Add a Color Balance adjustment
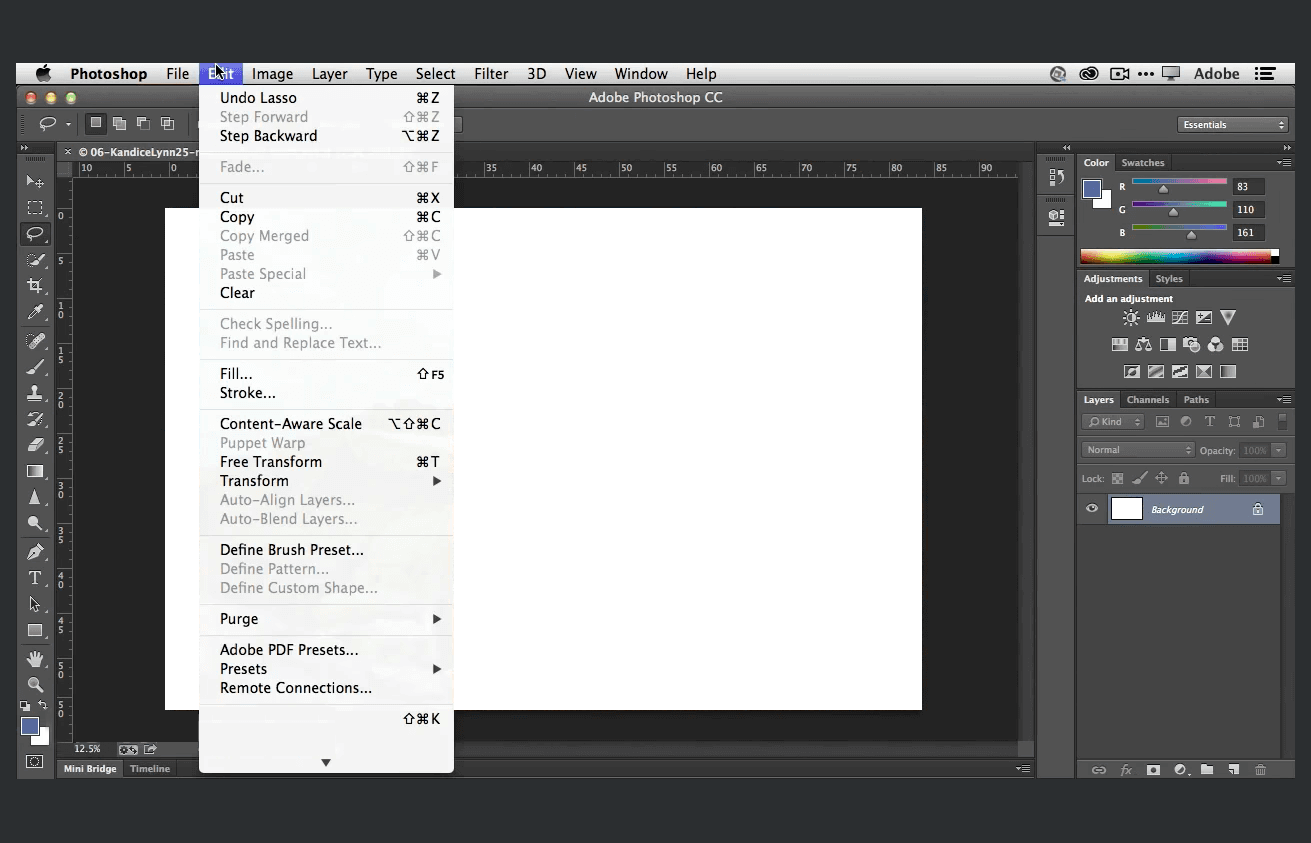This screenshot has height=843, width=1311. 1143,345
